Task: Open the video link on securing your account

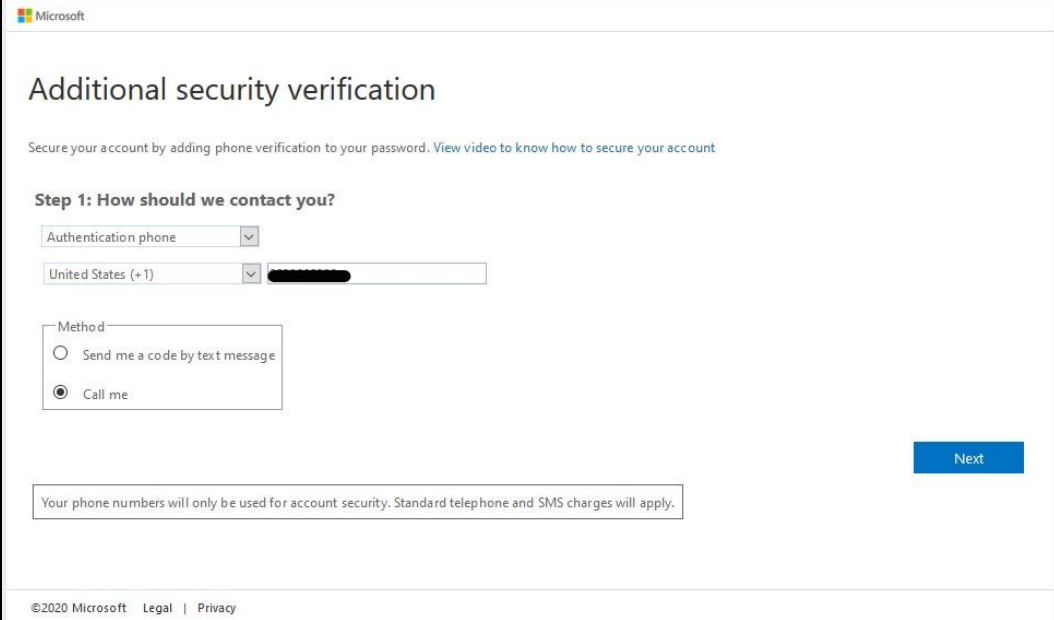Action: click(x=573, y=147)
